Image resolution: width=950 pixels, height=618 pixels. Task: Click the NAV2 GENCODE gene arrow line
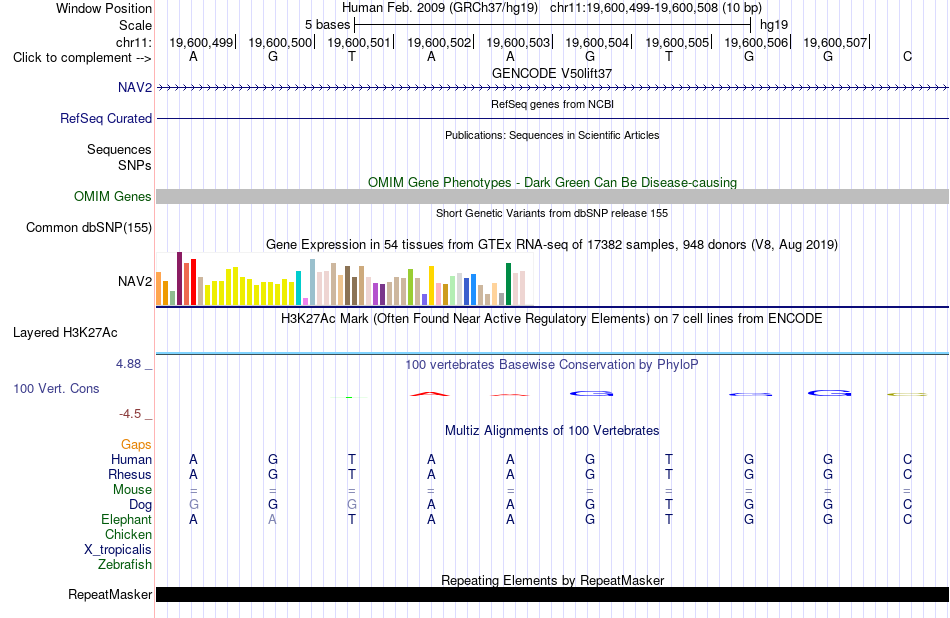click(x=553, y=88)
